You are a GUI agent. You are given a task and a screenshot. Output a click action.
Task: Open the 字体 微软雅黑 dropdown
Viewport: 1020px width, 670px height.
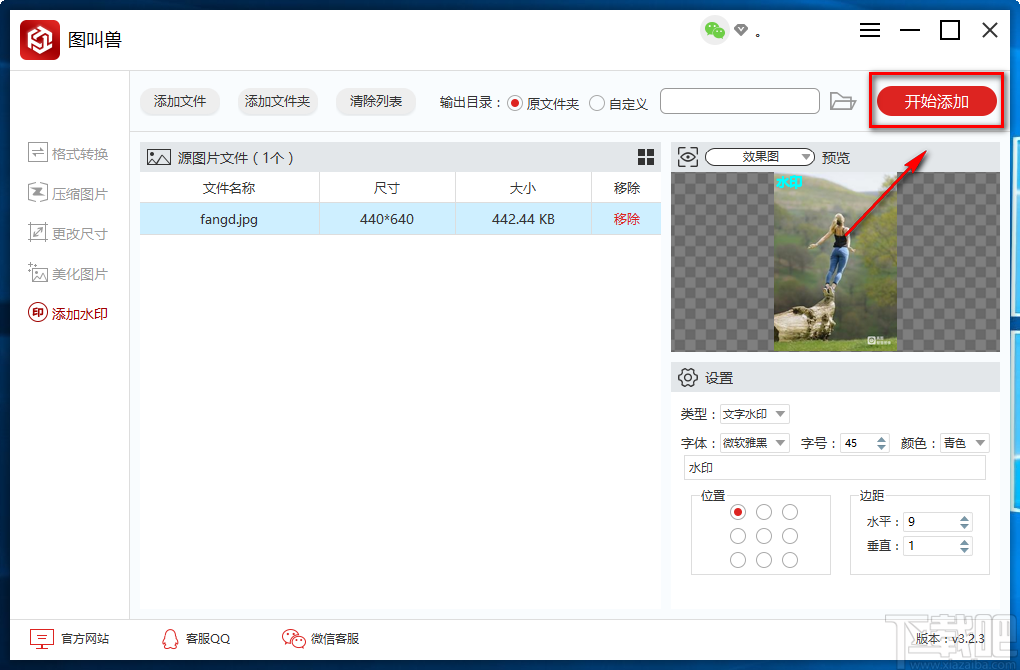click(755, 443)
